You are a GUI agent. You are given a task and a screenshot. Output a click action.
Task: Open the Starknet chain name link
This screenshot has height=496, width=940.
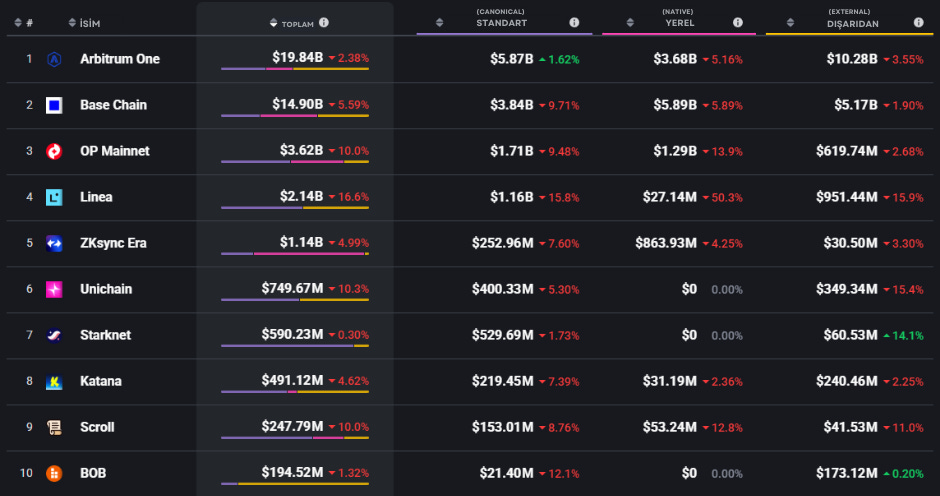click(x=105, y=335)
